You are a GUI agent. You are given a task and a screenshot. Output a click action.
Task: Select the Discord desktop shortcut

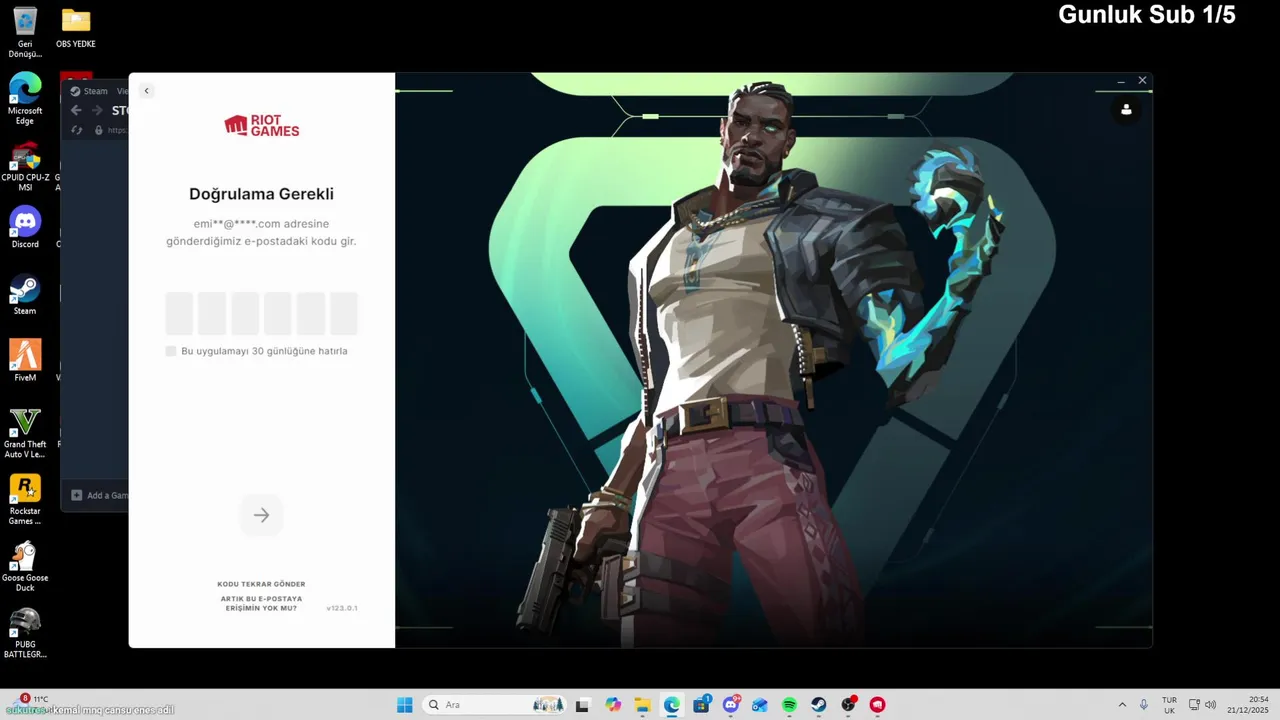coord(25,227)
